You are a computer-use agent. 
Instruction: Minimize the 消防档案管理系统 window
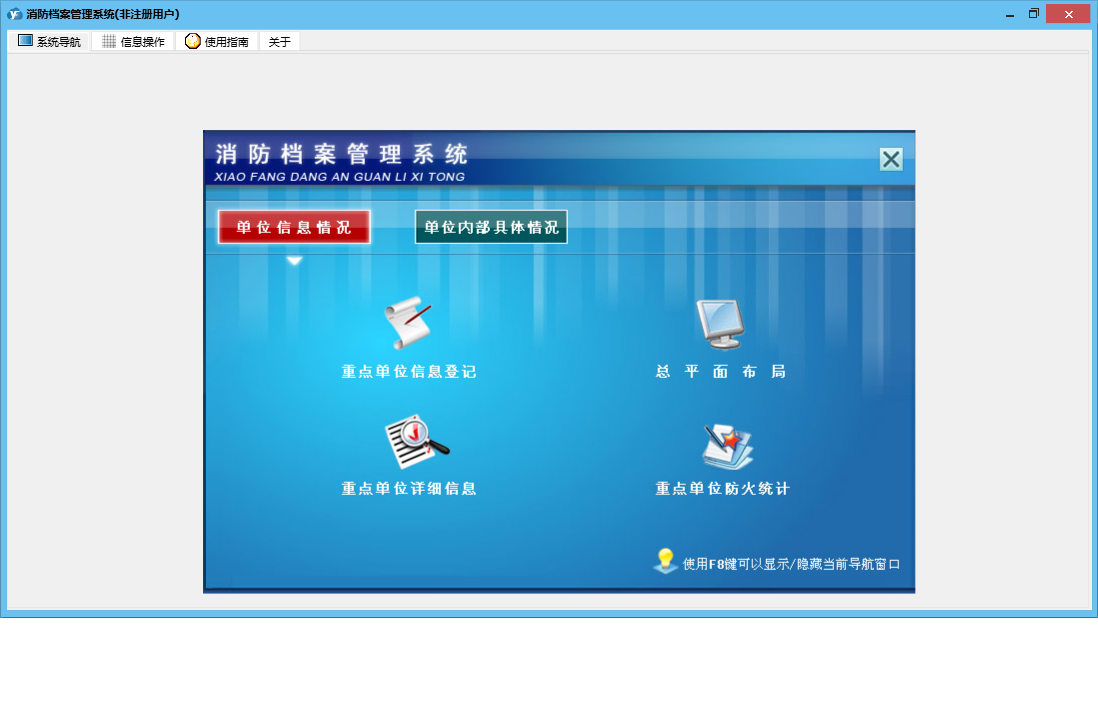coord(1010,14)
